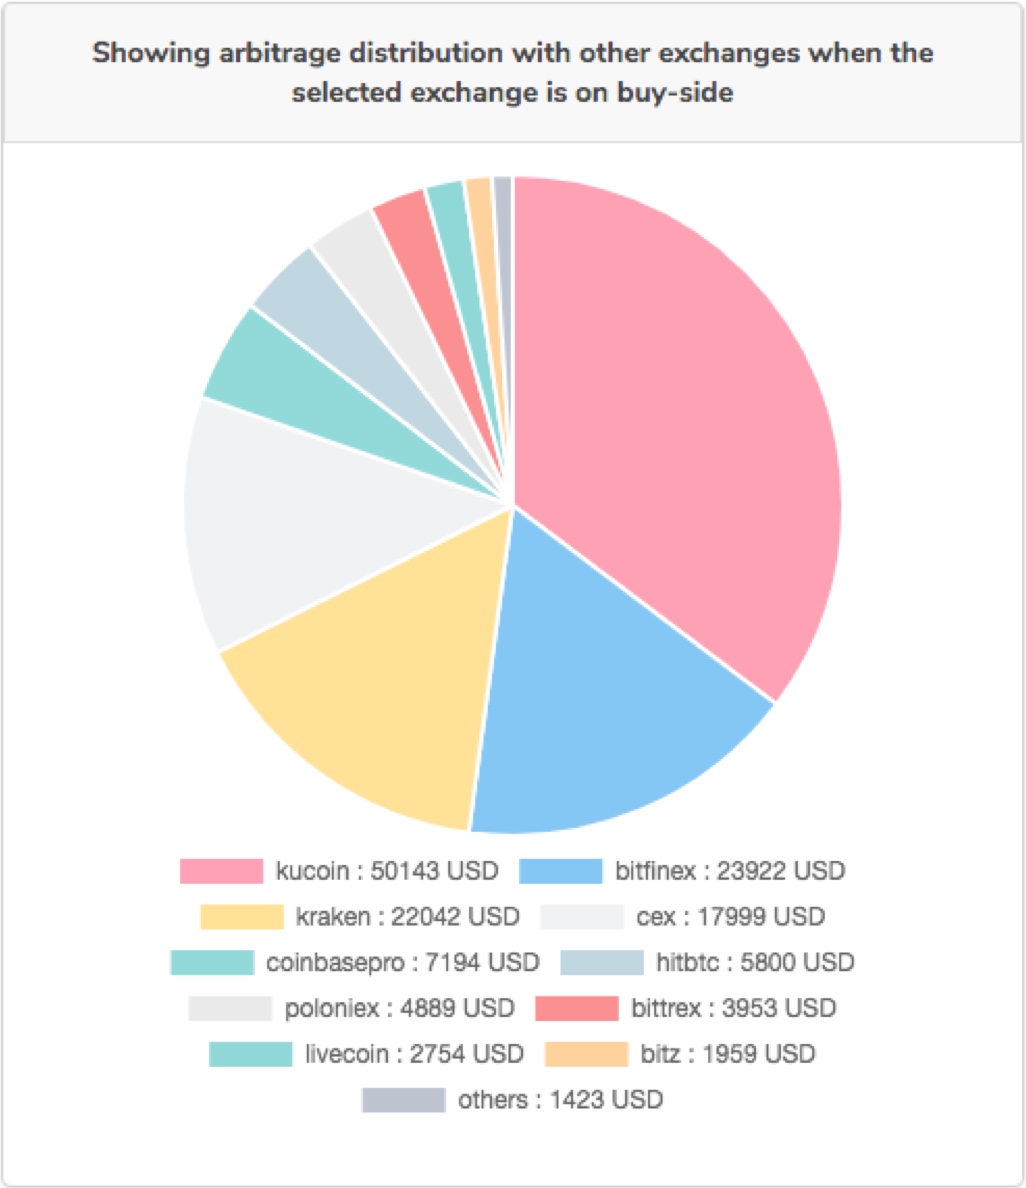Toggle the coinbasepro : 7194 USD legend label
Image resolution: width=1026 pixels, height=1188 pixels.
pyautogui.click(x=402, y=963)
